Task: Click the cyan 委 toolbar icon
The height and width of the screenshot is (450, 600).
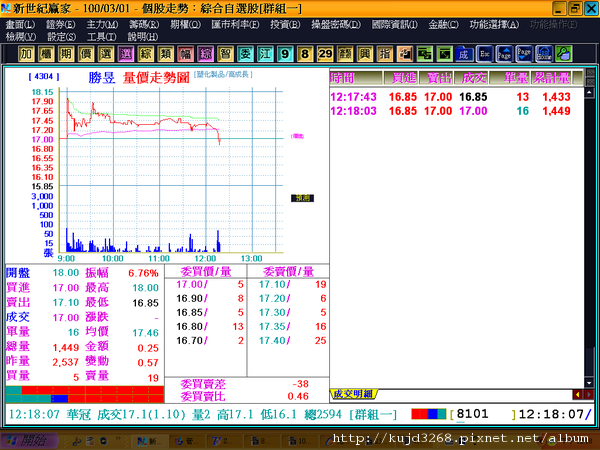Action: tap(245, 54)
